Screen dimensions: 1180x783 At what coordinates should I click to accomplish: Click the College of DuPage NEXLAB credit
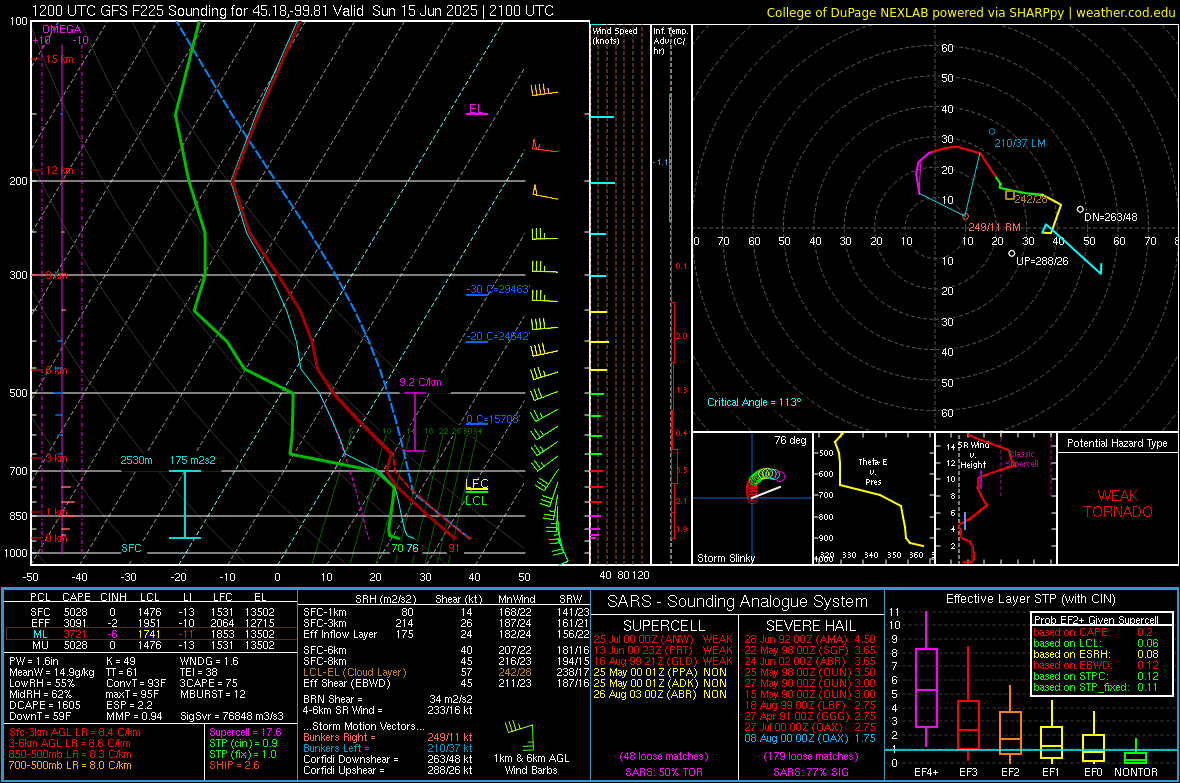[971, 12]
